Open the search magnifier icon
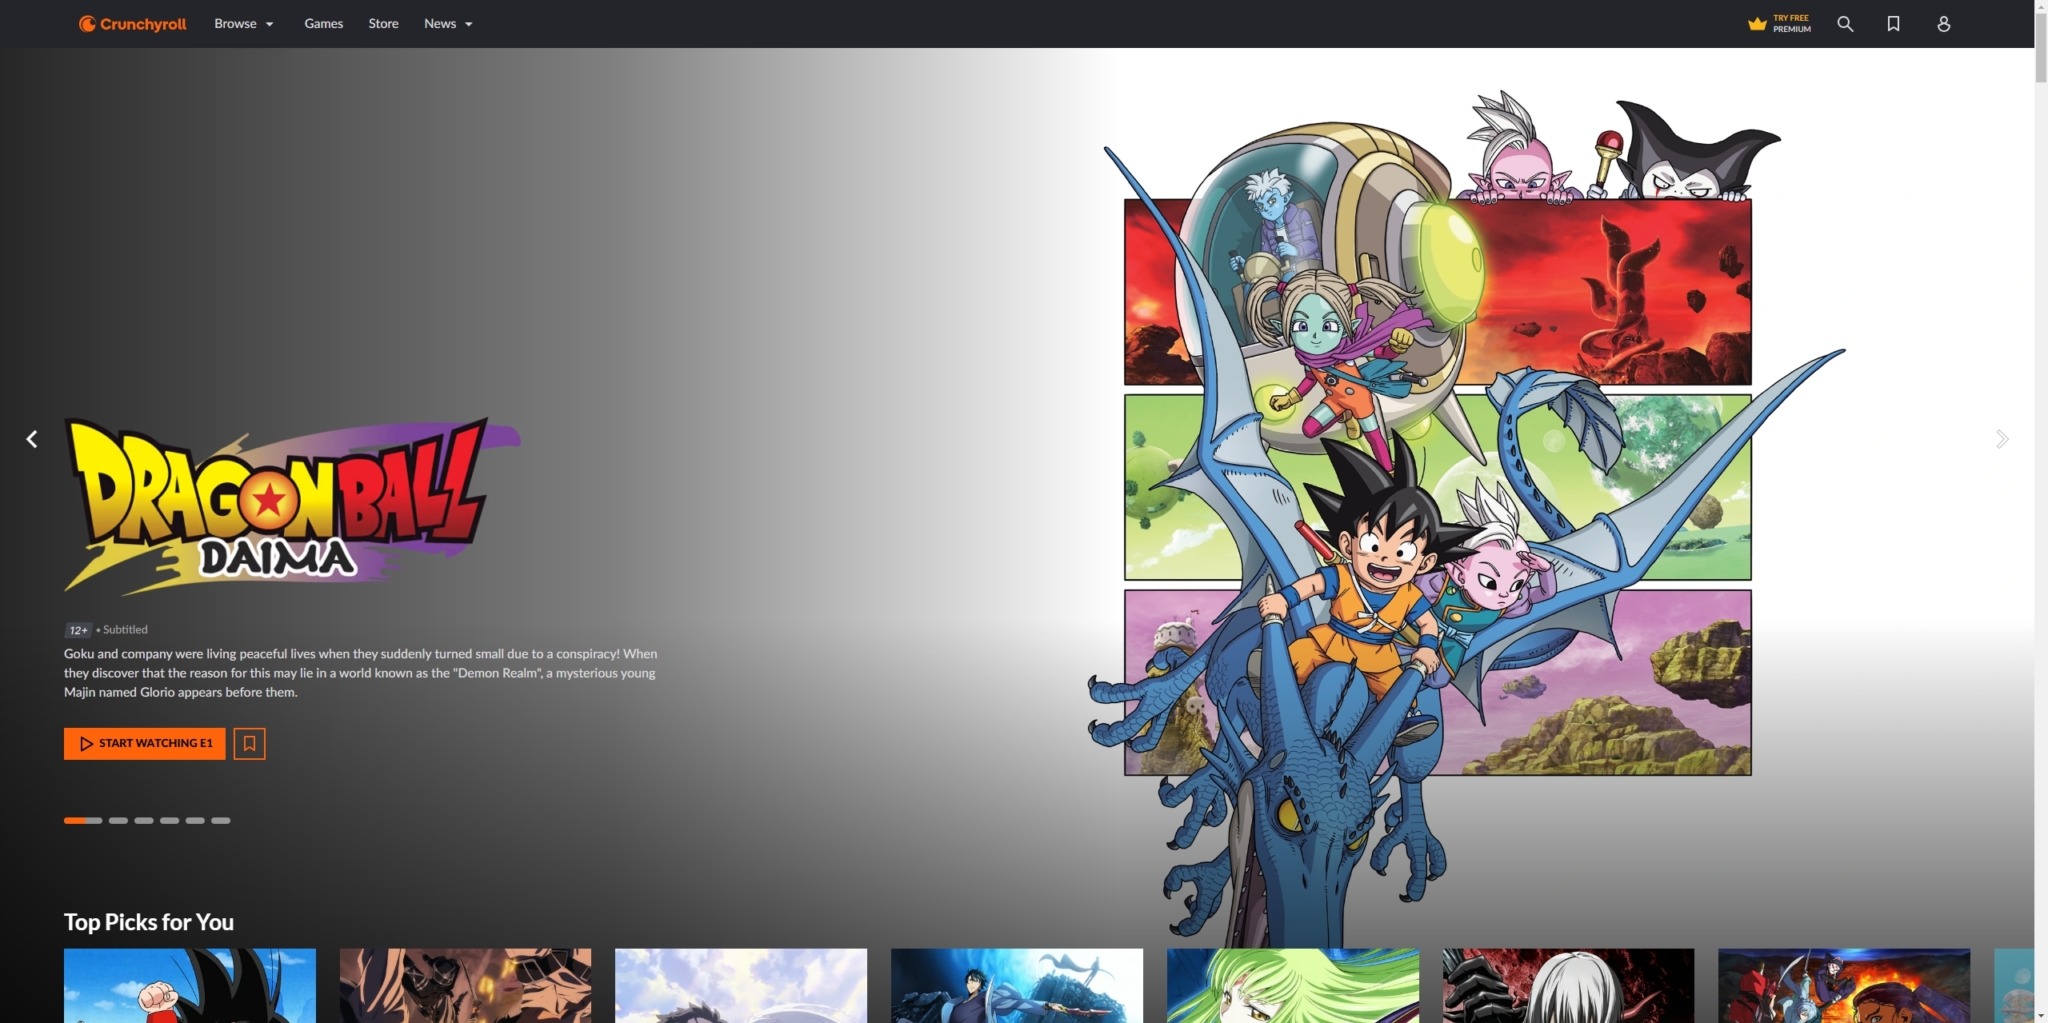This screenshot has width=2048, height=1023. tap(1845, 24)
